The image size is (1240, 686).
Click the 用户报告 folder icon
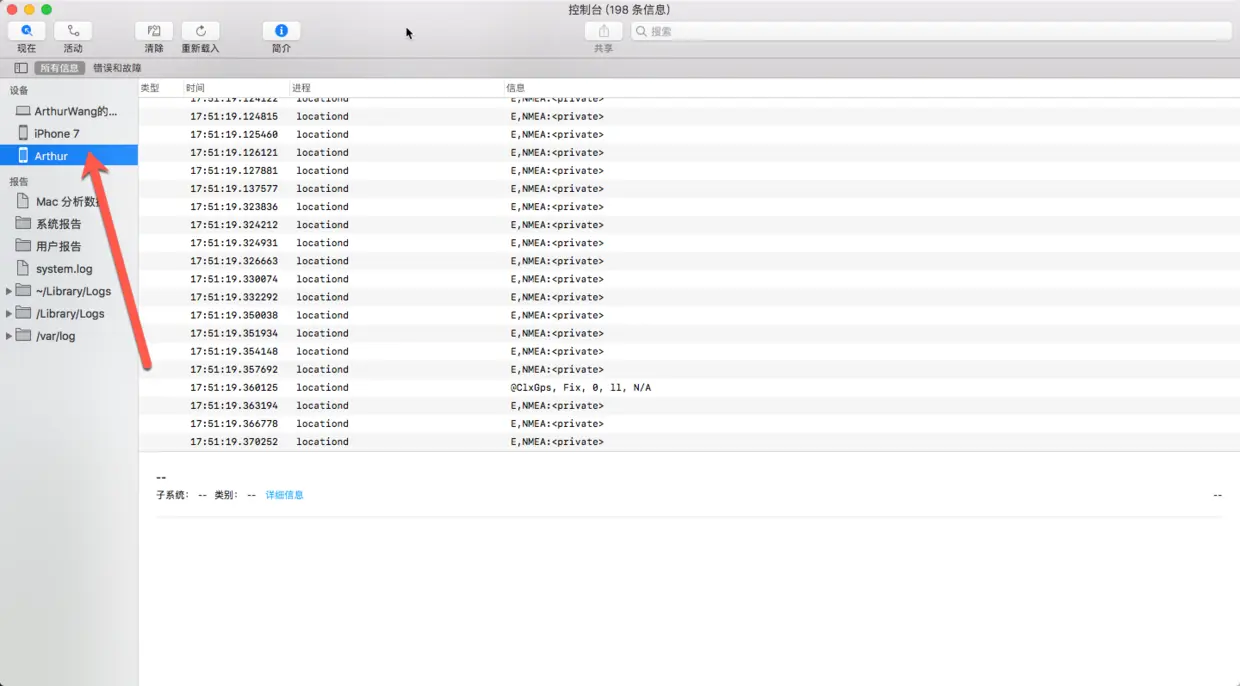coord(24,246)
